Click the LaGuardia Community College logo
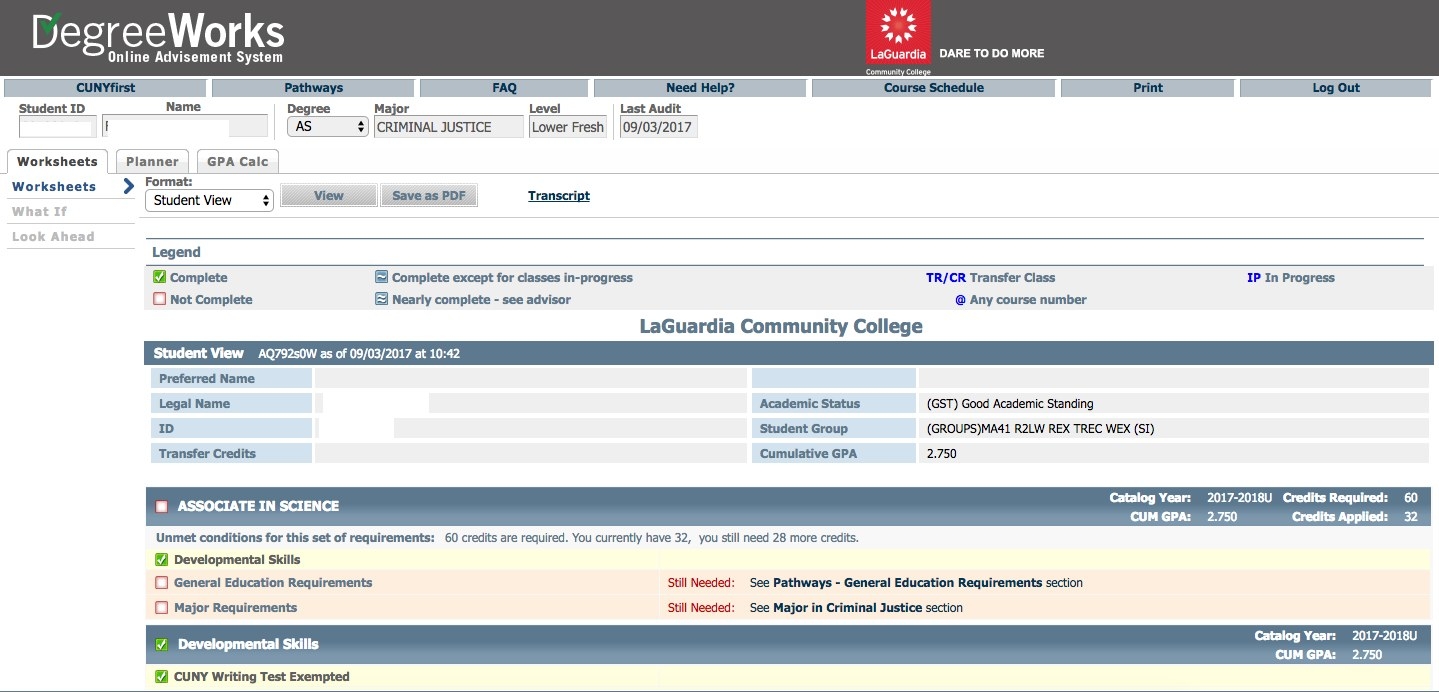Image resolution: width=1439 pixels, height=692 pixels. pos(898,38)
